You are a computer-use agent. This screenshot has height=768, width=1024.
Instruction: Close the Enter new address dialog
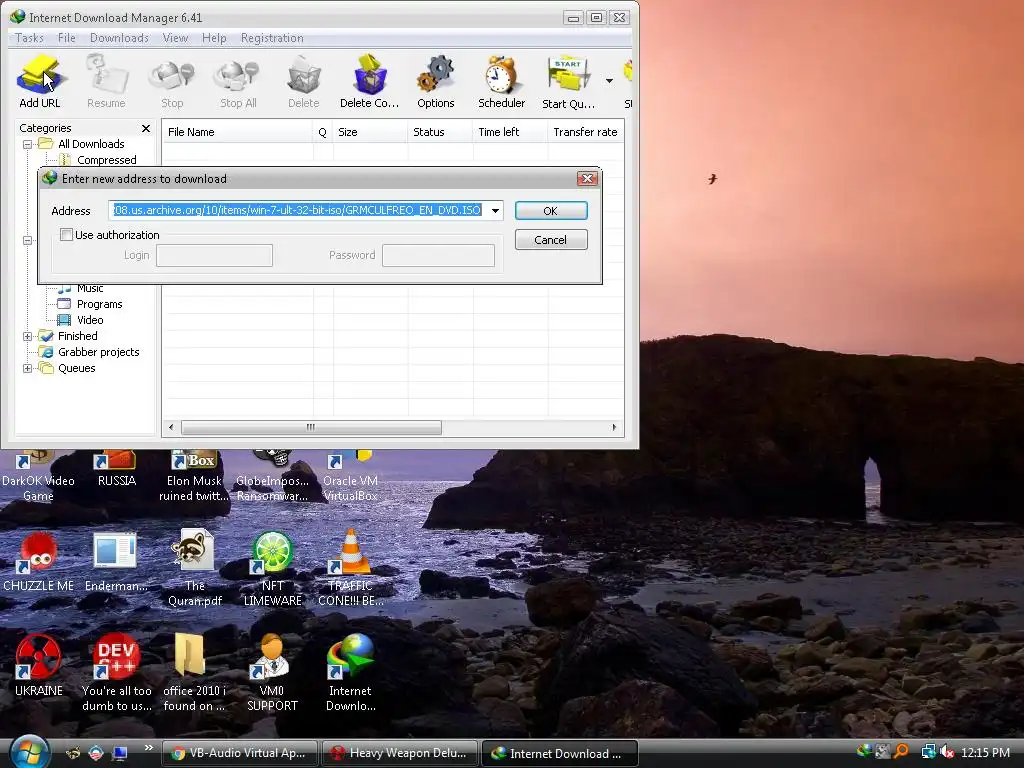(x=587, y=178)
